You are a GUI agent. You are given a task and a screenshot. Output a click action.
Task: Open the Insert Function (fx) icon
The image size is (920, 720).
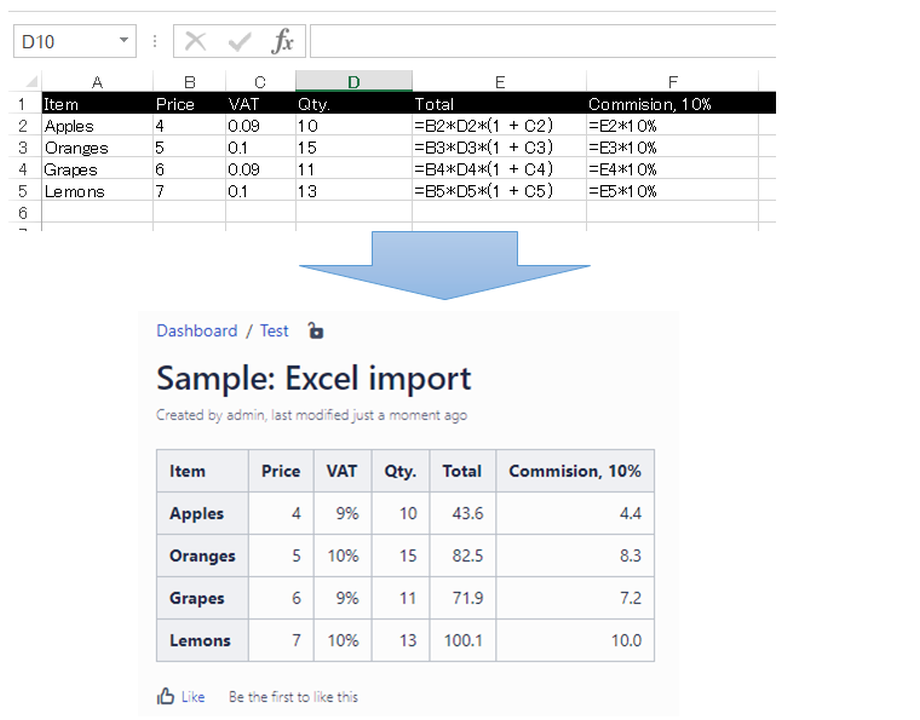pos(281,41)
